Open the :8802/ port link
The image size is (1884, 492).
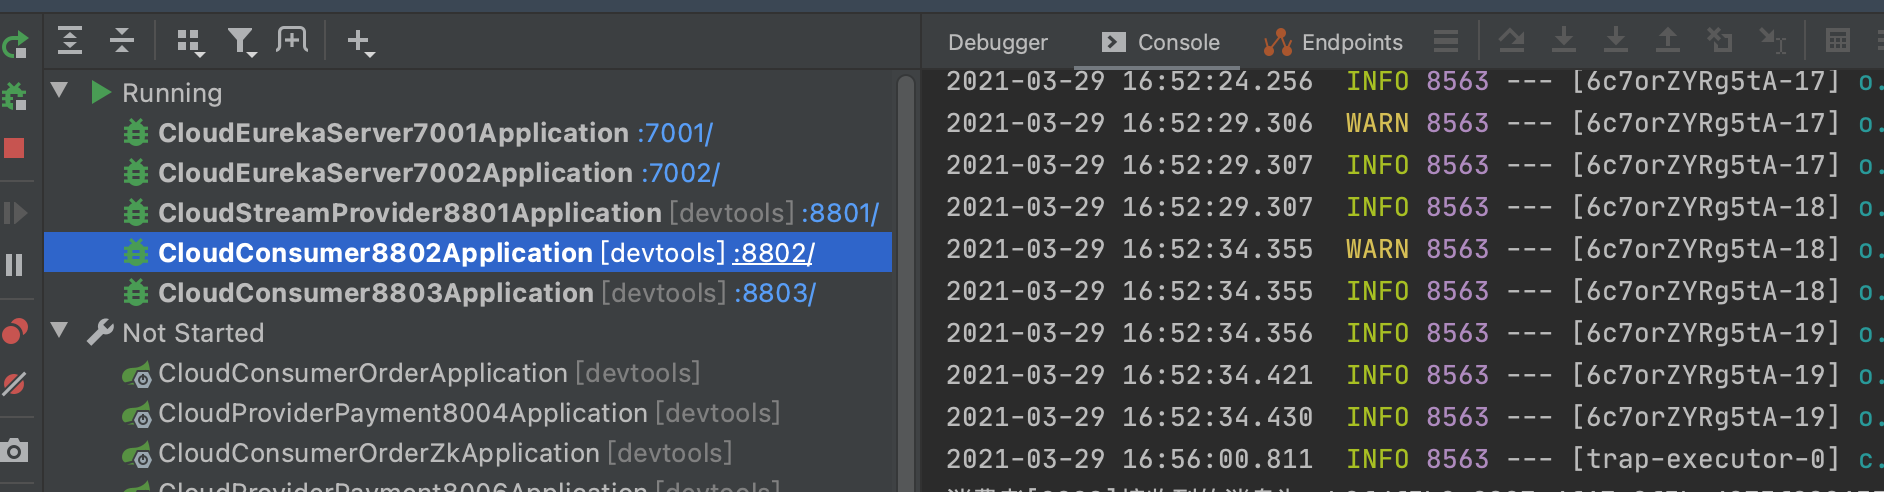[x=773, y=253]
